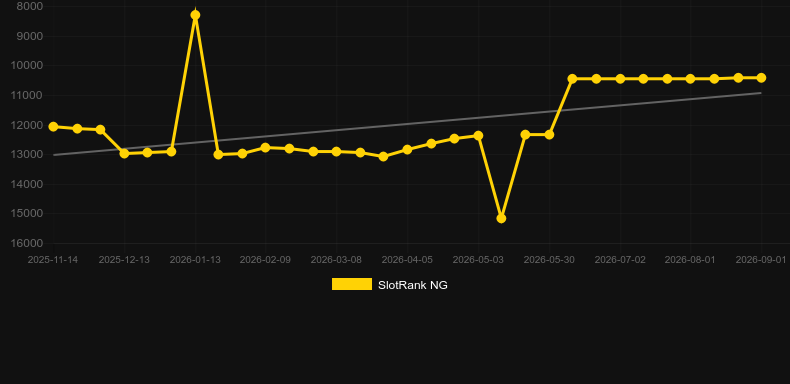Click the 12000 y-axis value

click(27, 125)
